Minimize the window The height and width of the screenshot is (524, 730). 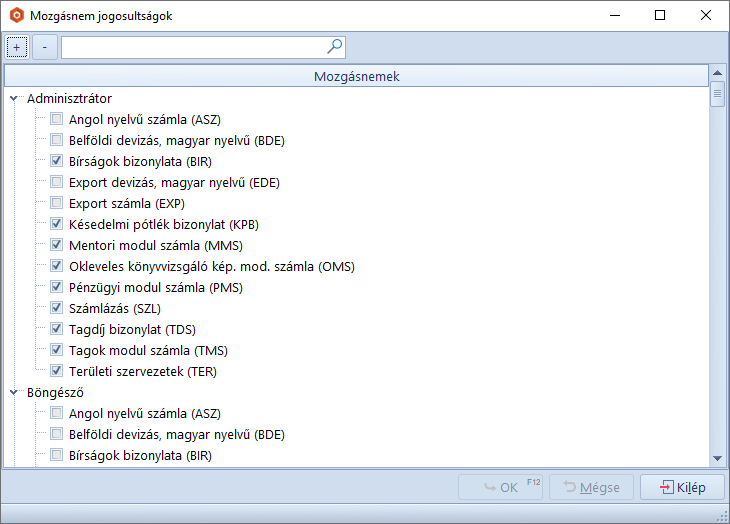pyautogui.click(x=614, y=16)
